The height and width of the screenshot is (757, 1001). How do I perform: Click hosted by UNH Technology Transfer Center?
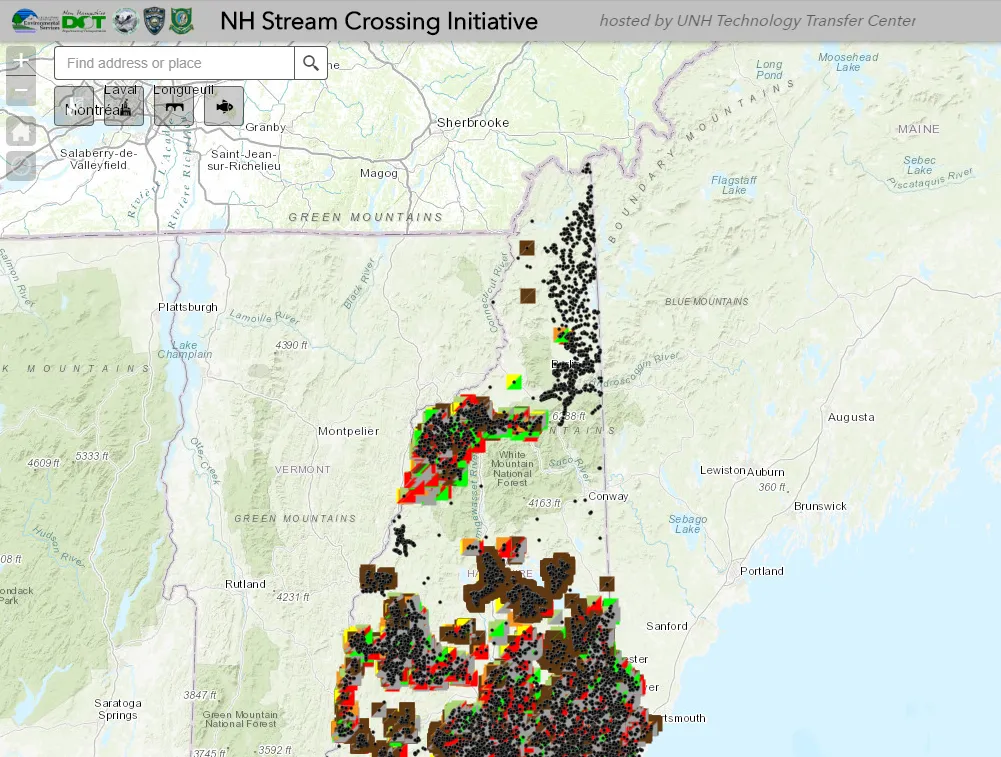[757, 20]
